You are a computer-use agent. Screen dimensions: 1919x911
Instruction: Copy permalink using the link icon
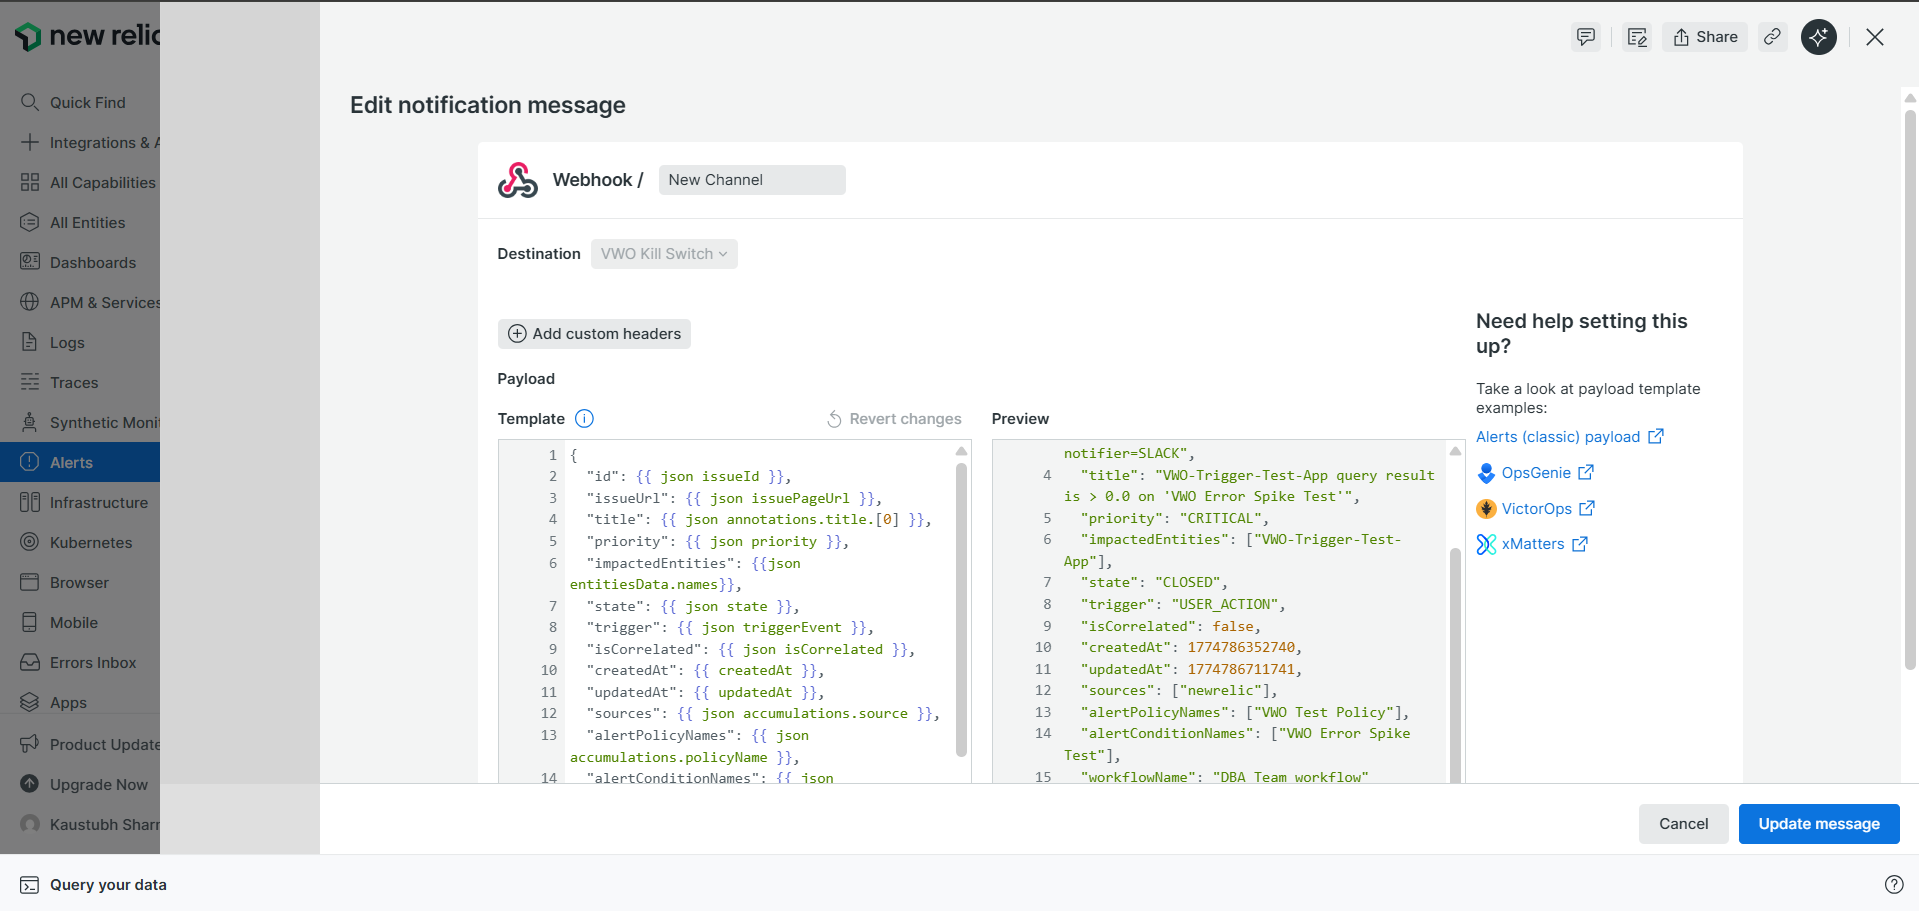click(x=1772, y=37)
